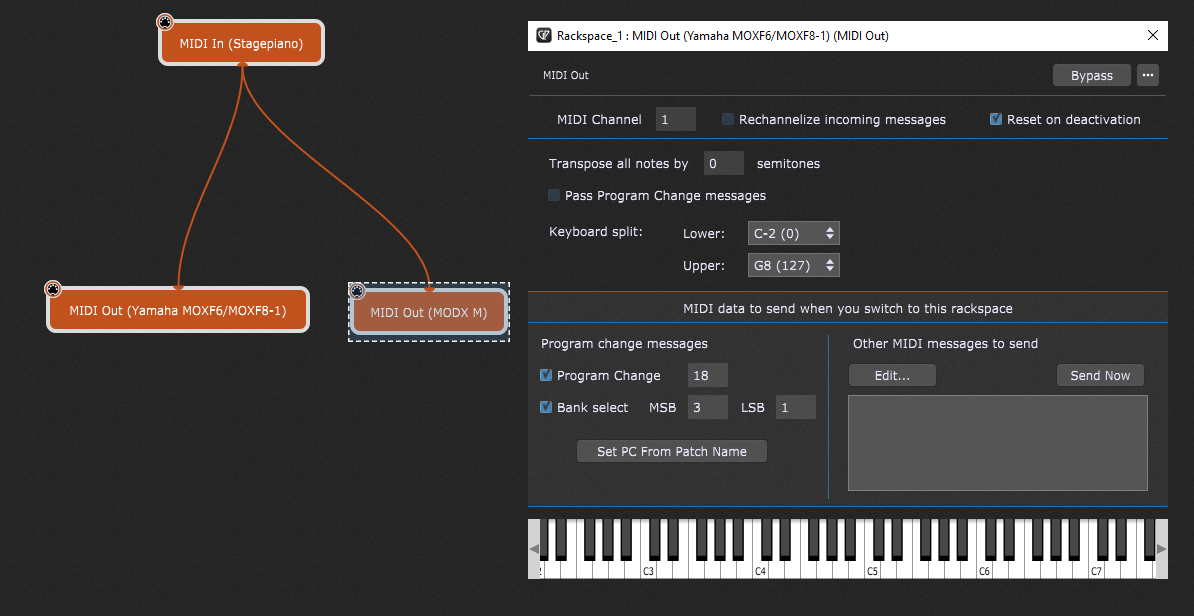Open the three-dots more options menu

point(1147,75)
